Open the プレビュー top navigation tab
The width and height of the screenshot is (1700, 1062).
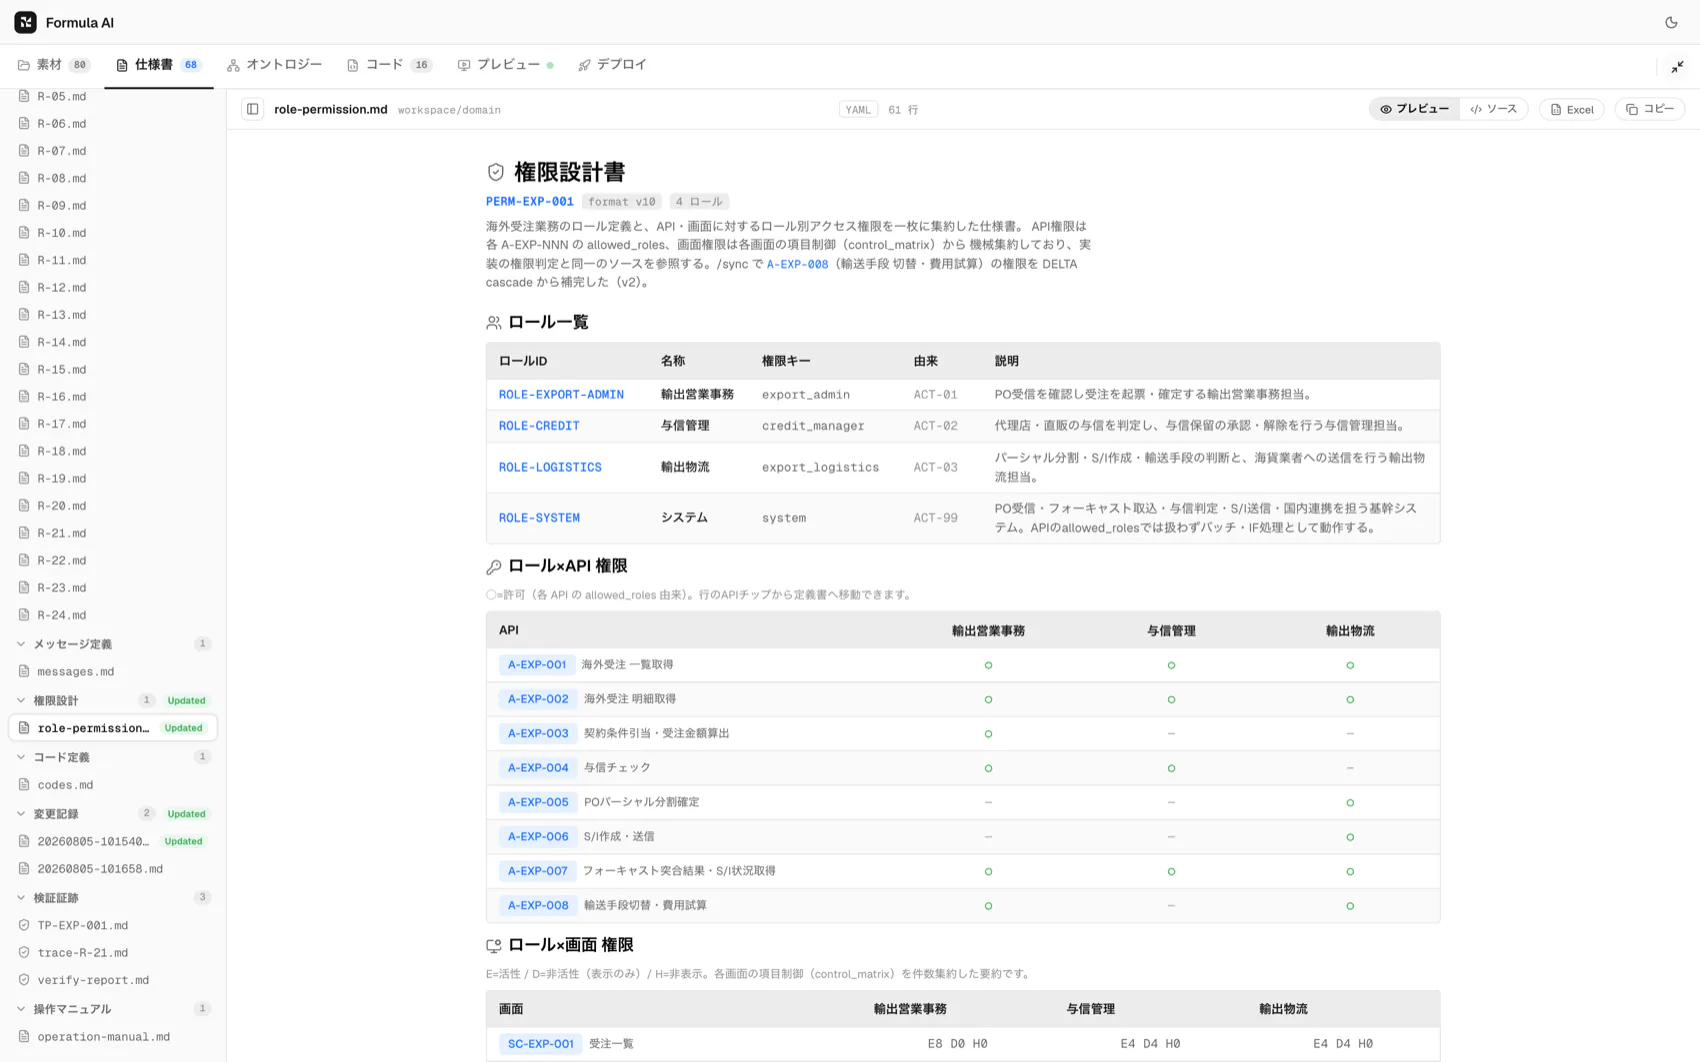[505, 65]
